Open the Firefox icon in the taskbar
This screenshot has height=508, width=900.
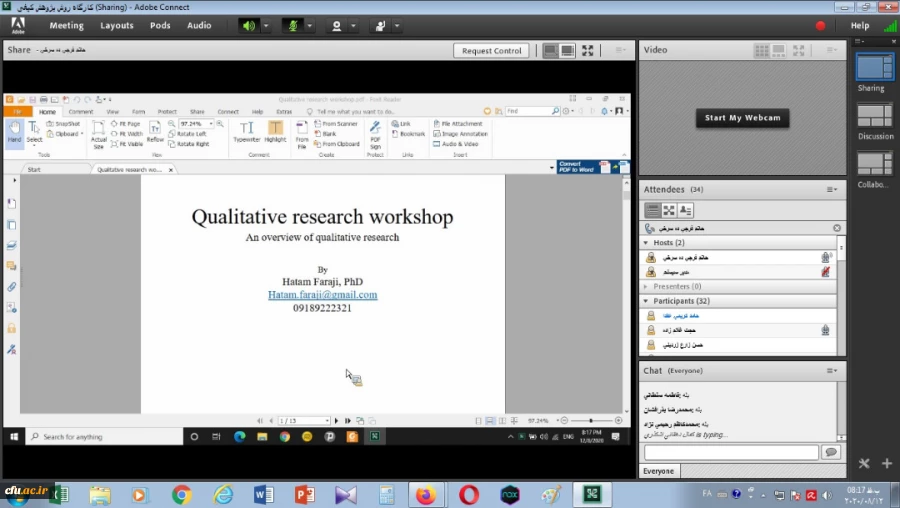click(425, 495)
